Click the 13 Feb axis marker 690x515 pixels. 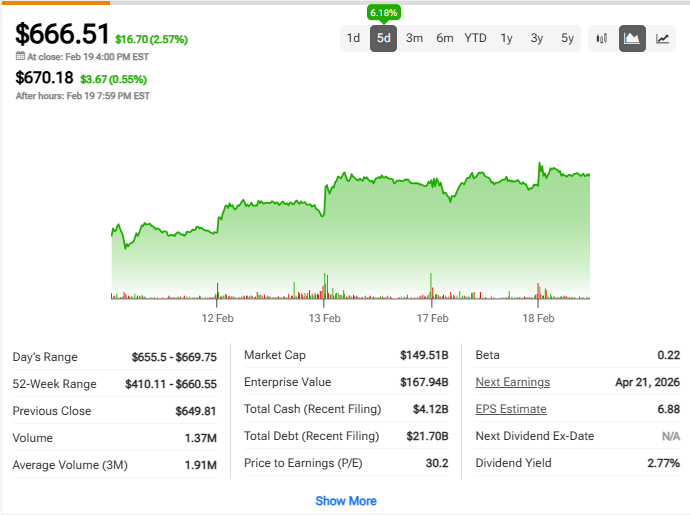tap(324, 318)
